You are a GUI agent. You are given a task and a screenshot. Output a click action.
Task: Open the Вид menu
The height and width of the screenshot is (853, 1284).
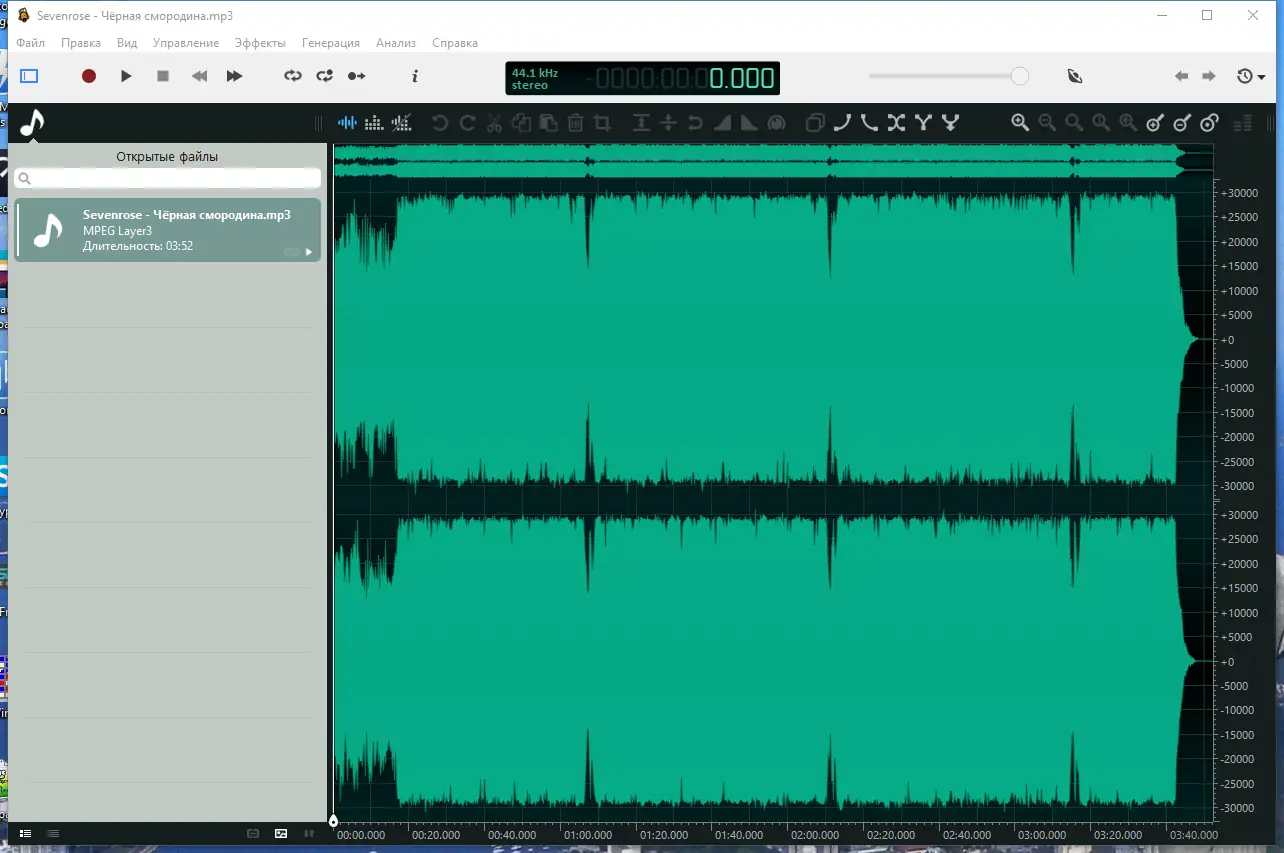click(x=127, y=43)
